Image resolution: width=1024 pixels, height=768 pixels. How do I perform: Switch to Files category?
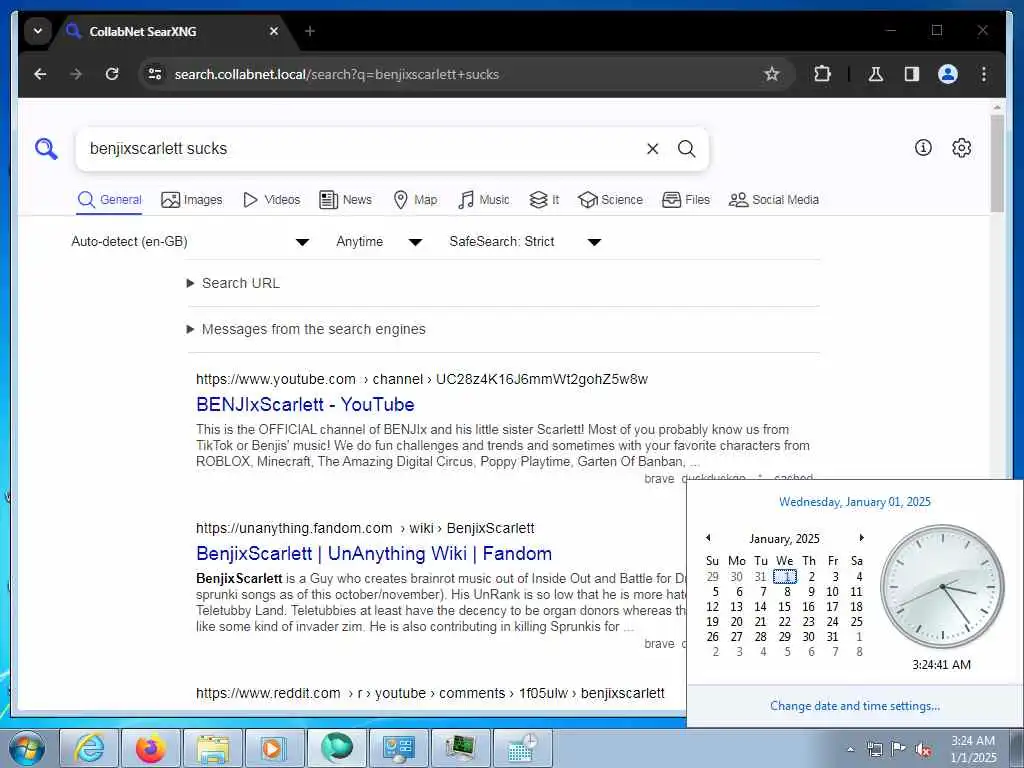pyautogui.click(x=686, y=200)
